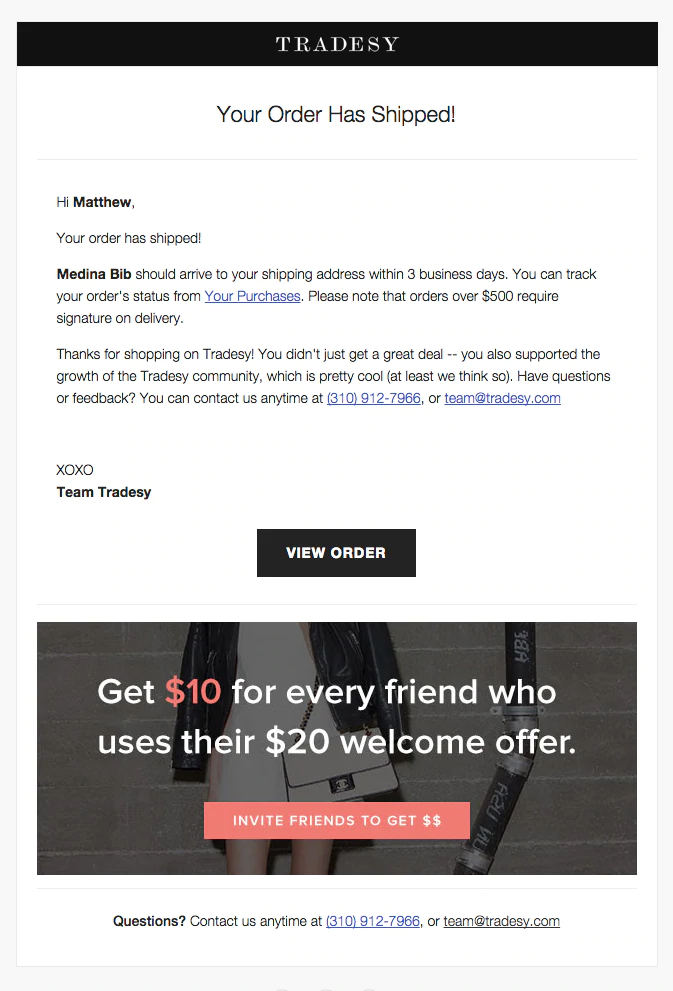Click team@tradesy.com in the body paragraph
Viewport: 673px width, 991px height.
(502, 398)
